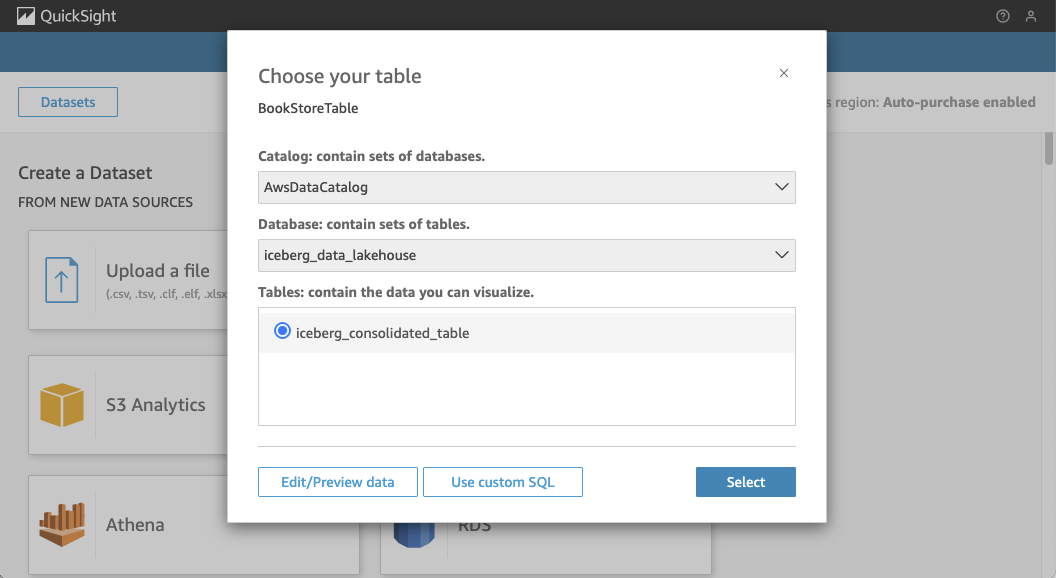This screenshot has height=578, width=1056.
Task: Click the BookStoreTable data source name
Action: [x=308, y=108]
